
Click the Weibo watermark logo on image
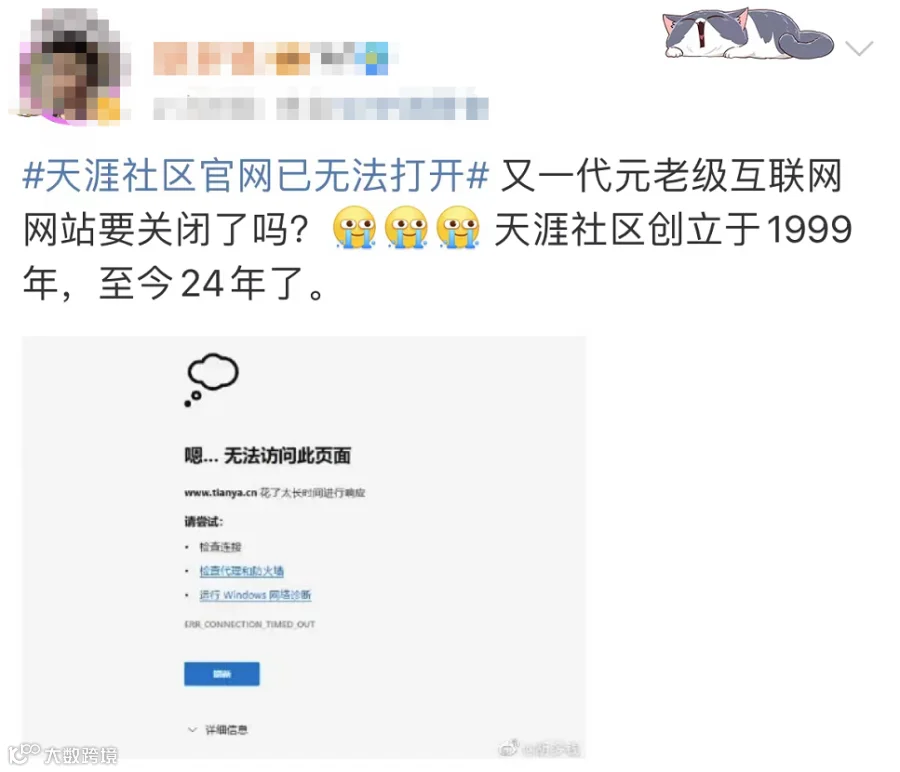539,748
